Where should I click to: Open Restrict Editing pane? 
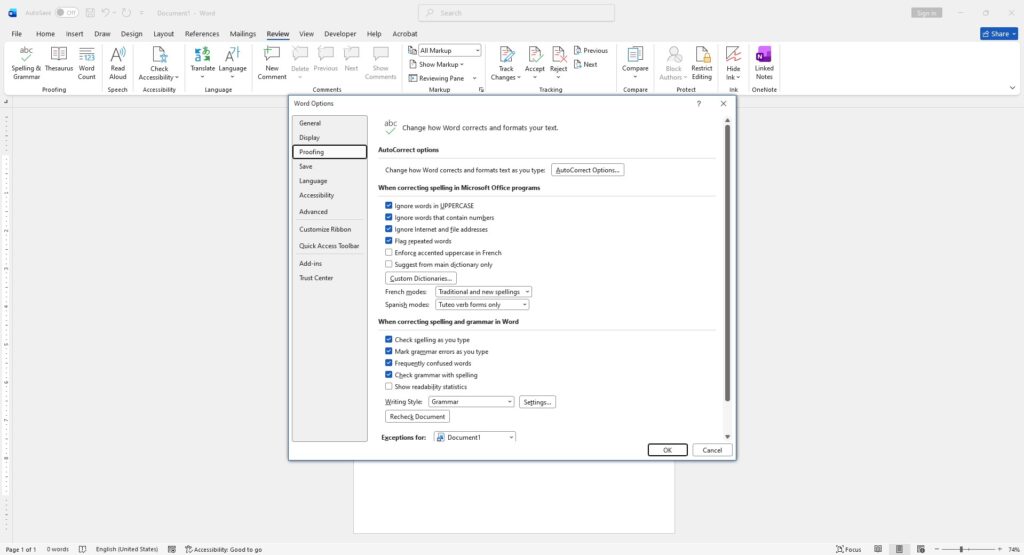pyautogui.click(x=702, y=63)
